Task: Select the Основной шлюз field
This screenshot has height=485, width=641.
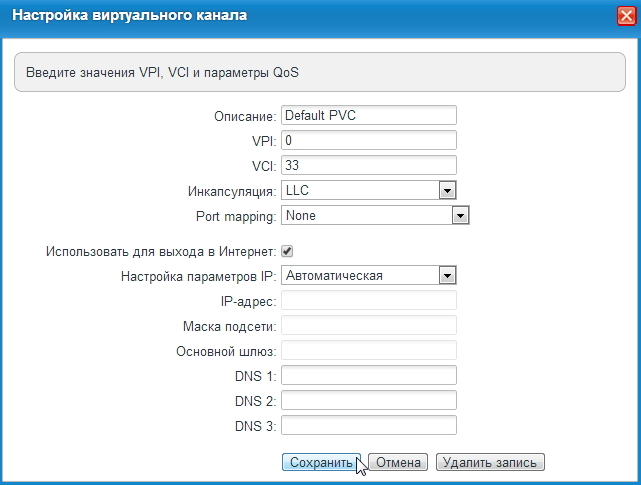Action: click(x=368, y=350)
